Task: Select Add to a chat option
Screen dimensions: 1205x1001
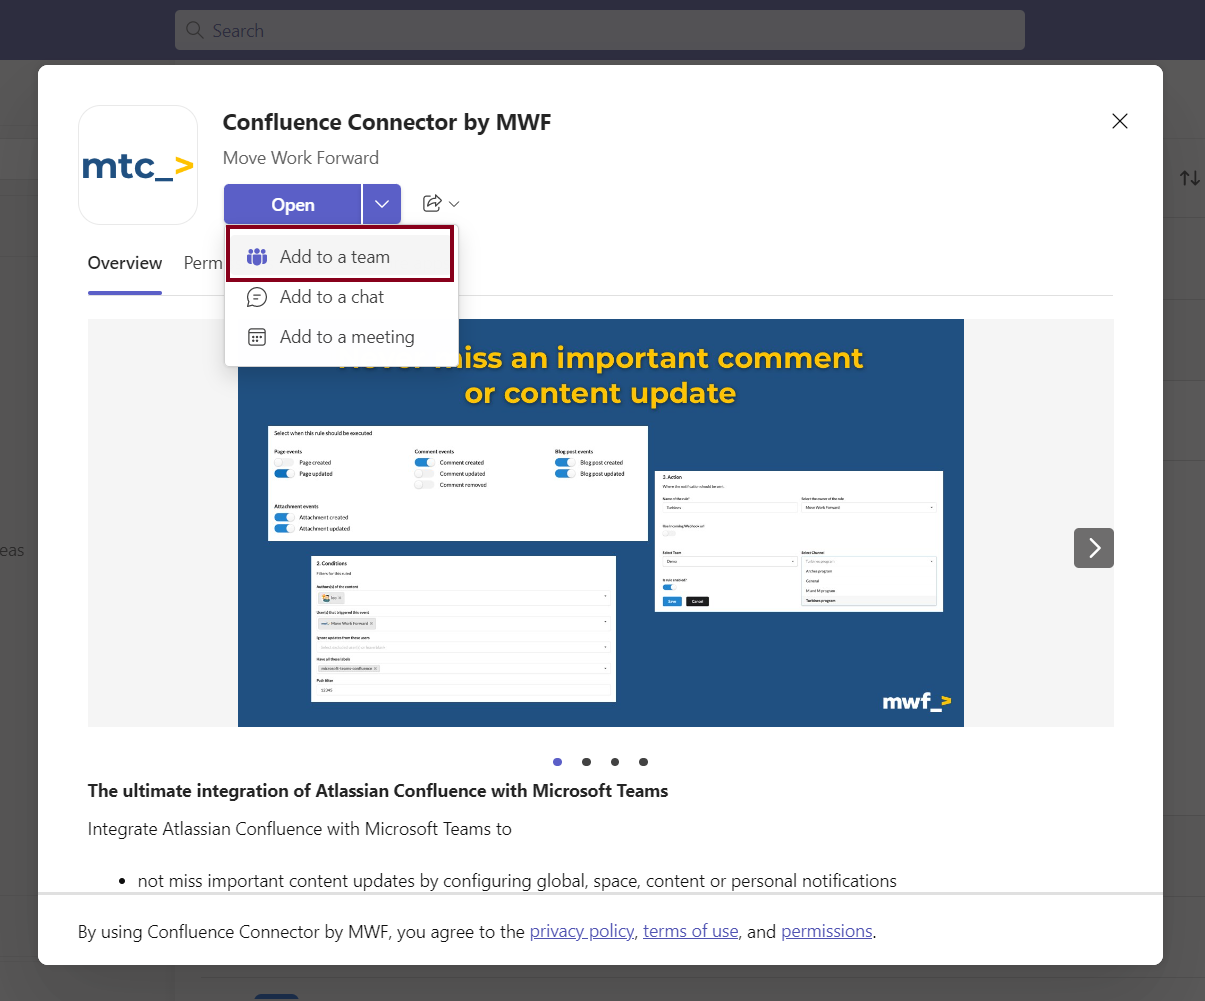Action: 332,297
